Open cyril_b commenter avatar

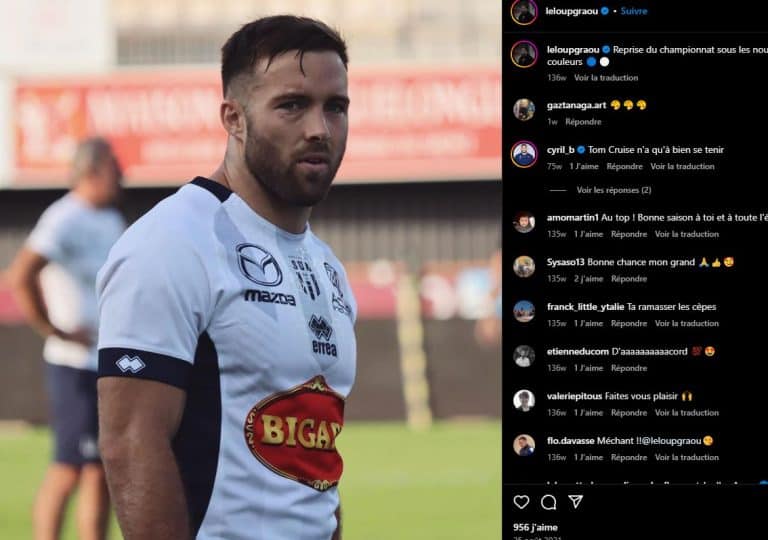pyautogui.click(x=524, y=154)
